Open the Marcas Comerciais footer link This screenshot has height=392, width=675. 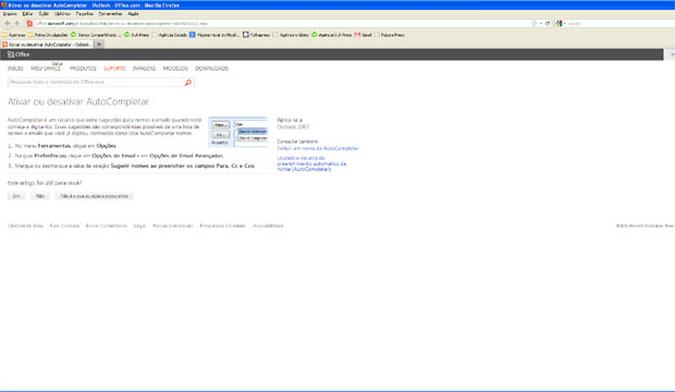[173, 226]
